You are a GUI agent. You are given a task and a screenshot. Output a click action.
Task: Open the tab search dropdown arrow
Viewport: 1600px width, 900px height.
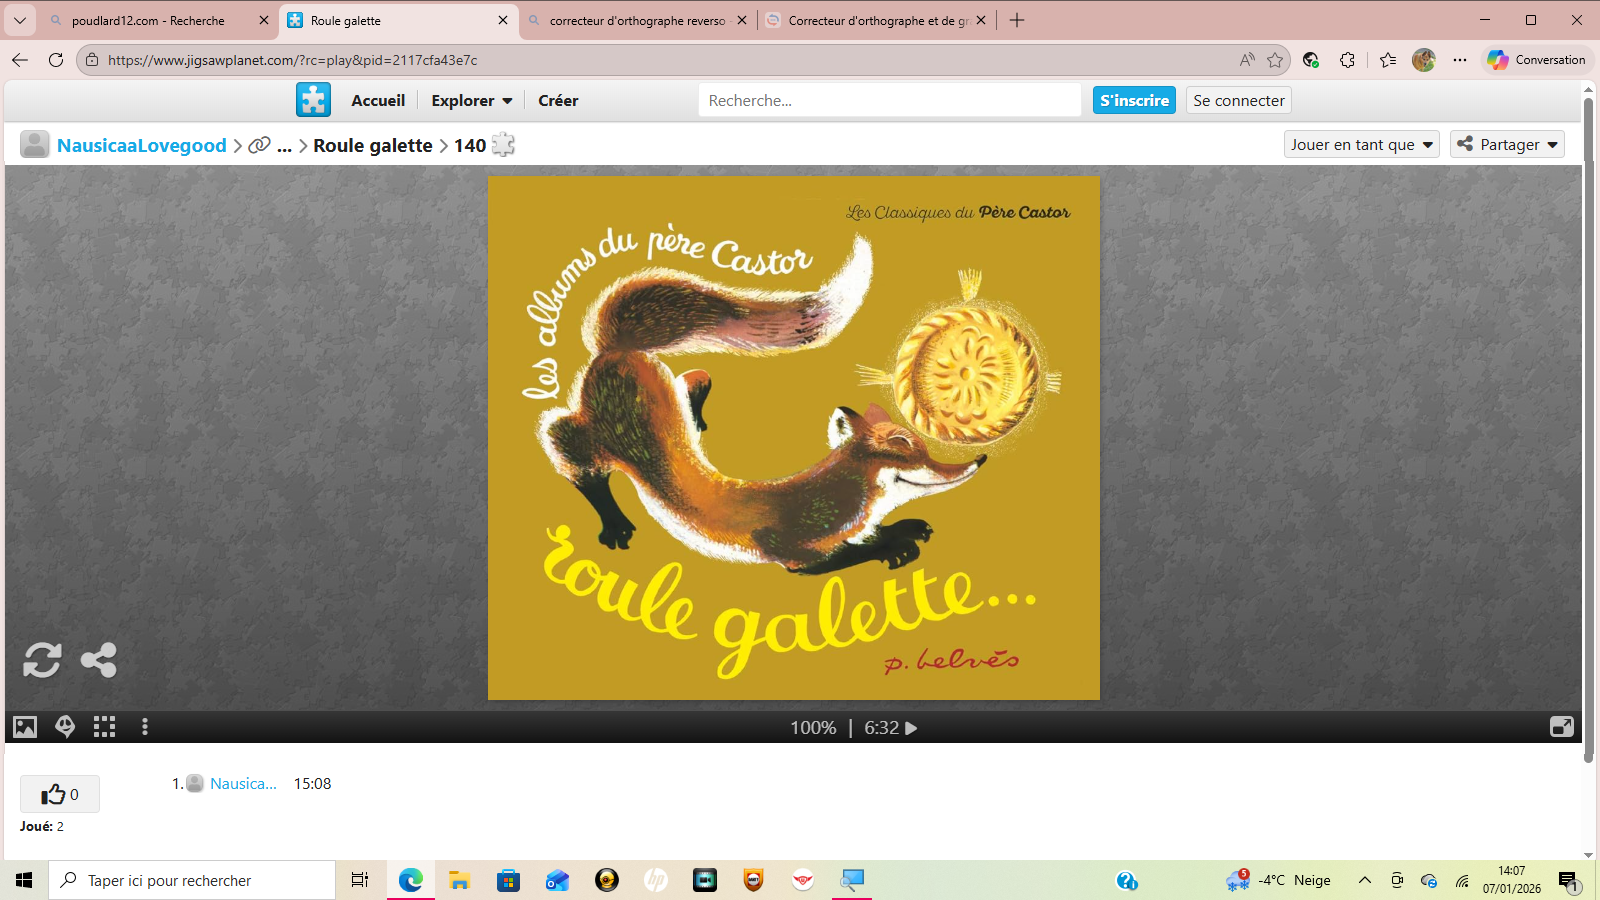20,20
